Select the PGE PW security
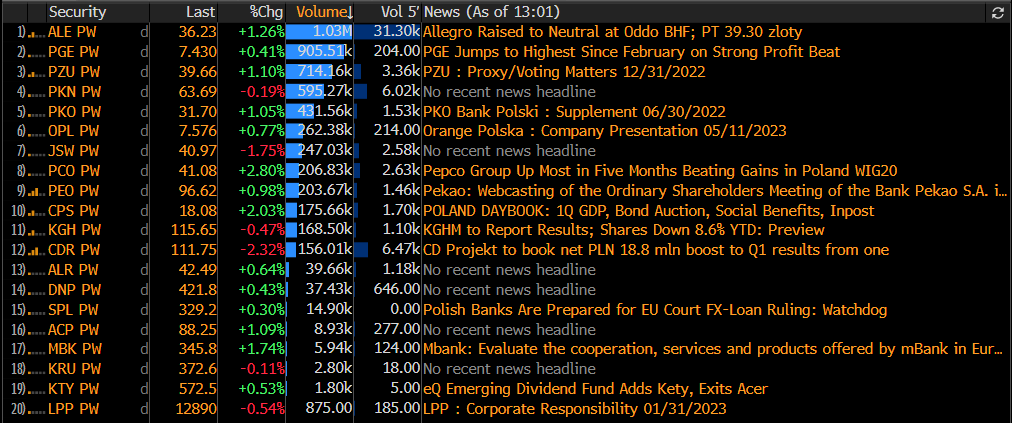The image size is (1012, 423). pos(74,52)
